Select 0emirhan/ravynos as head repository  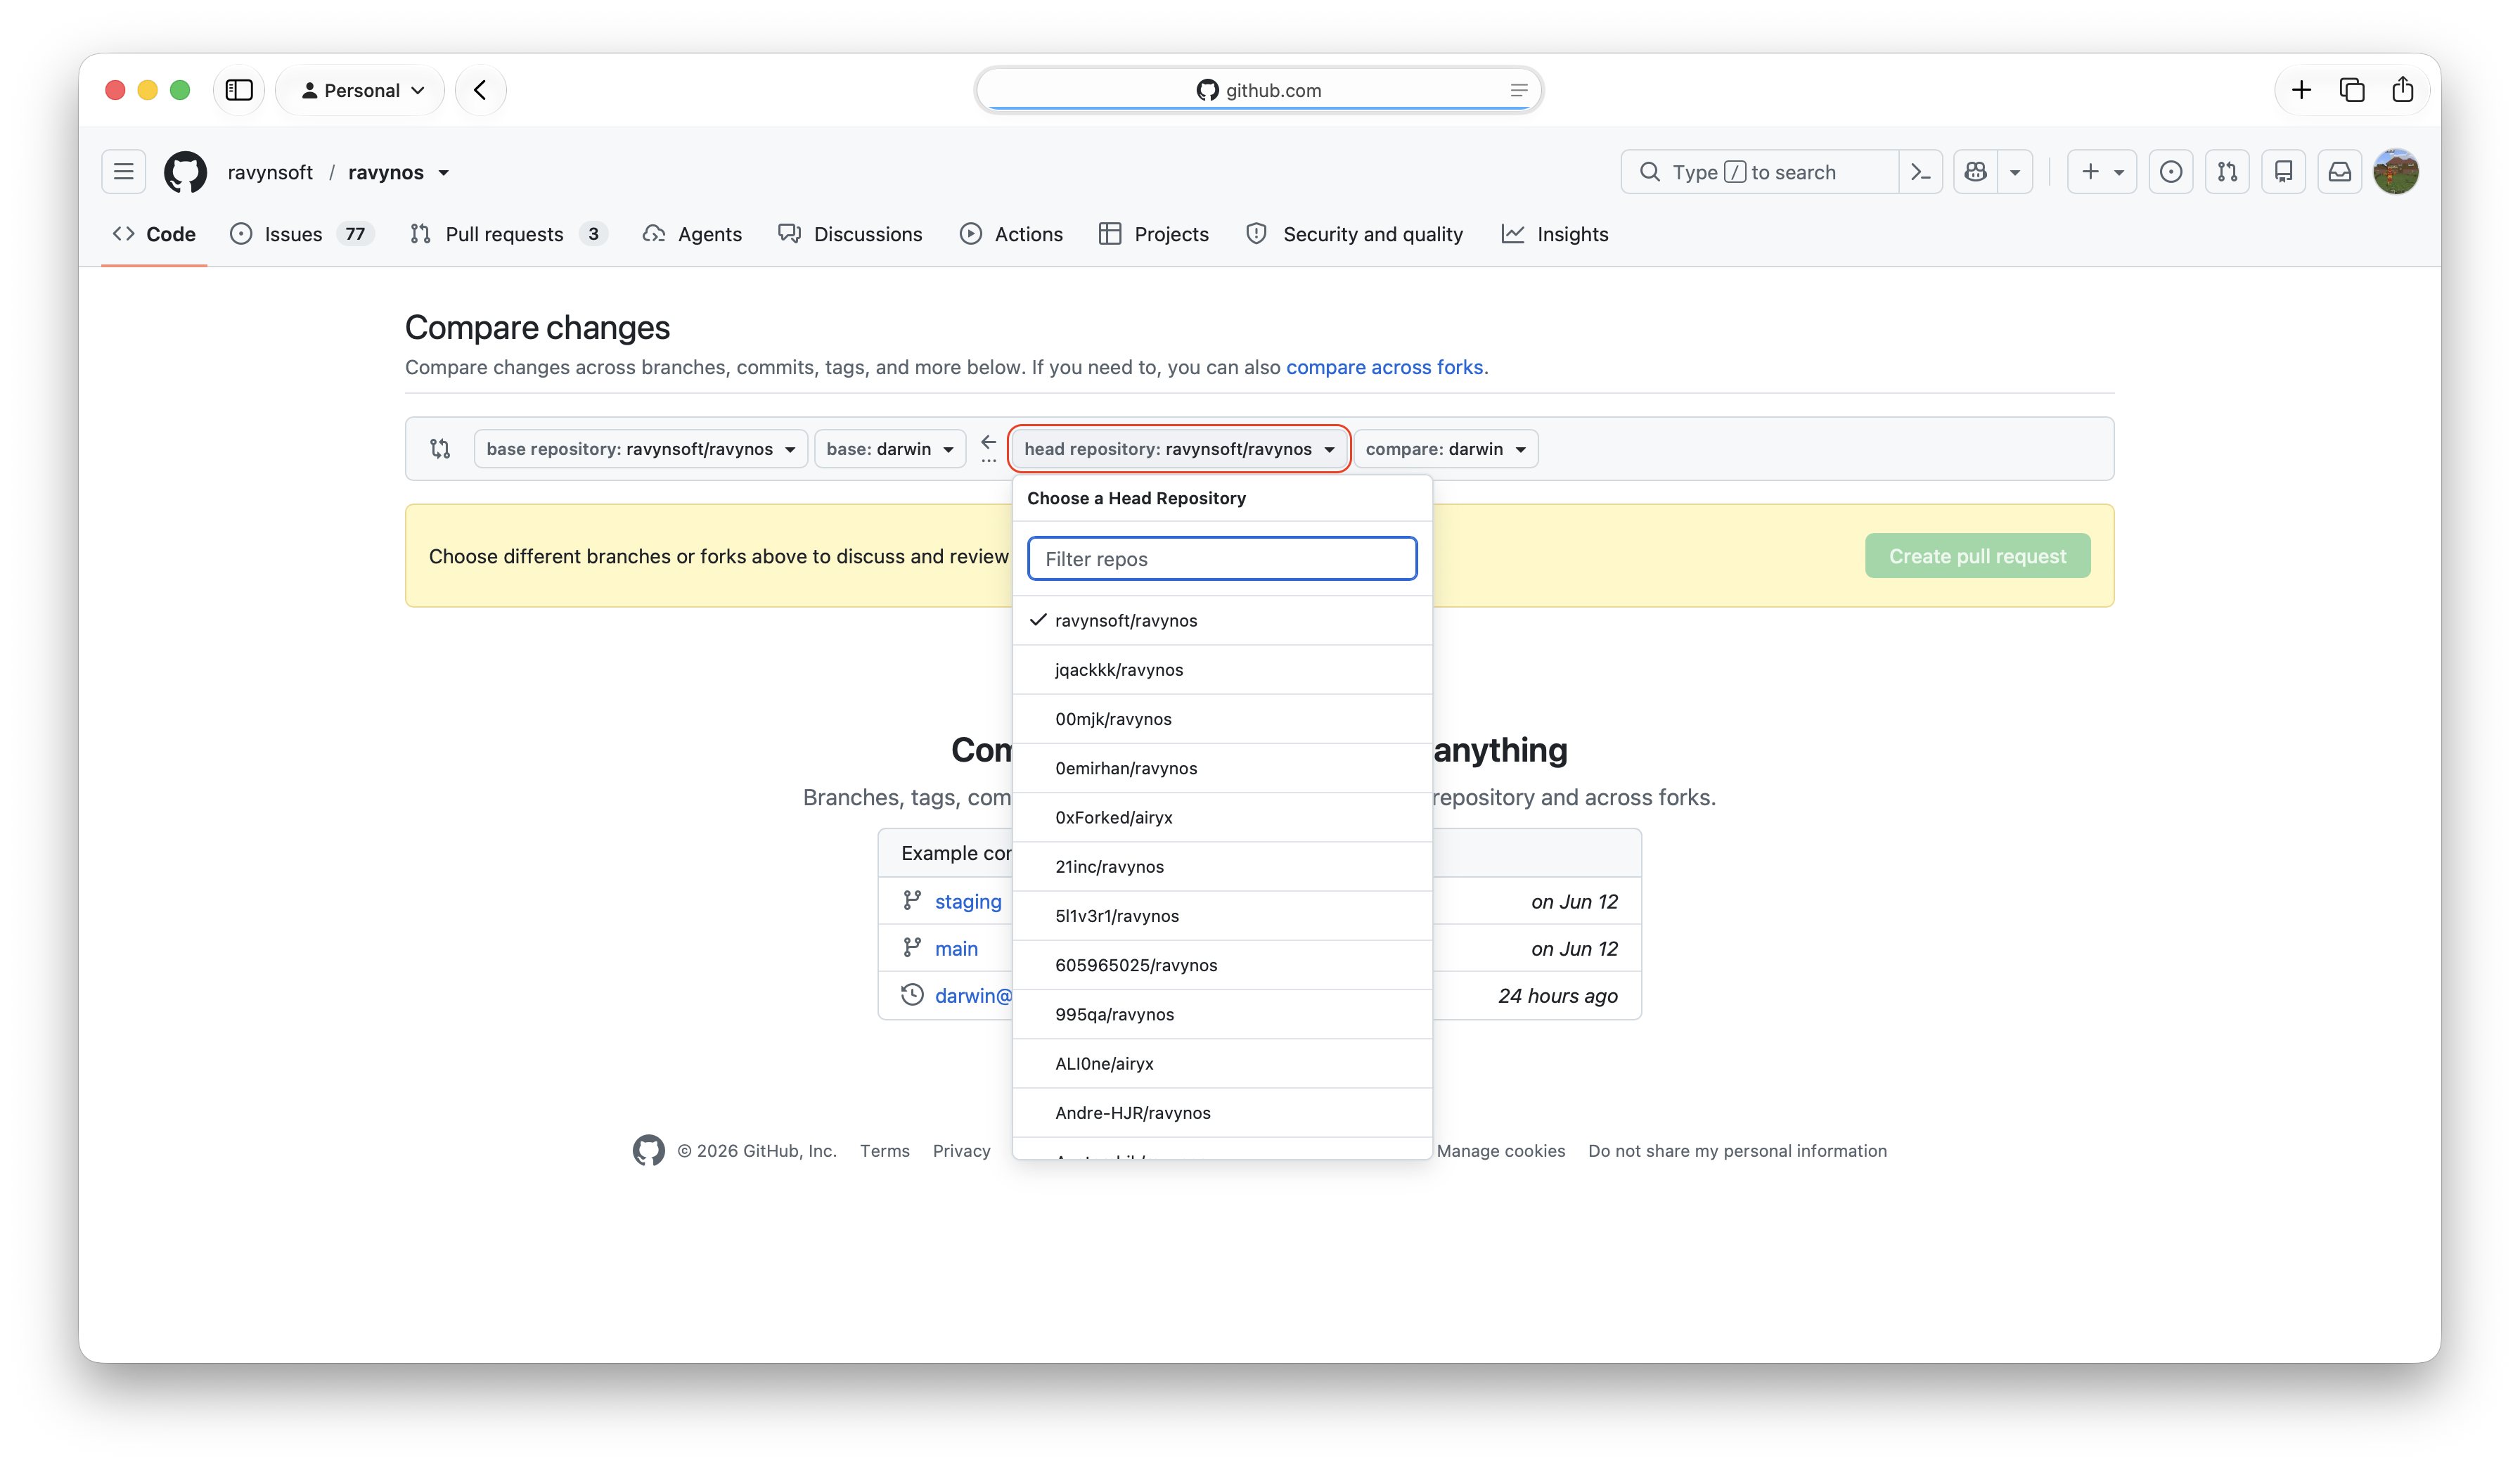[1222, 768]
